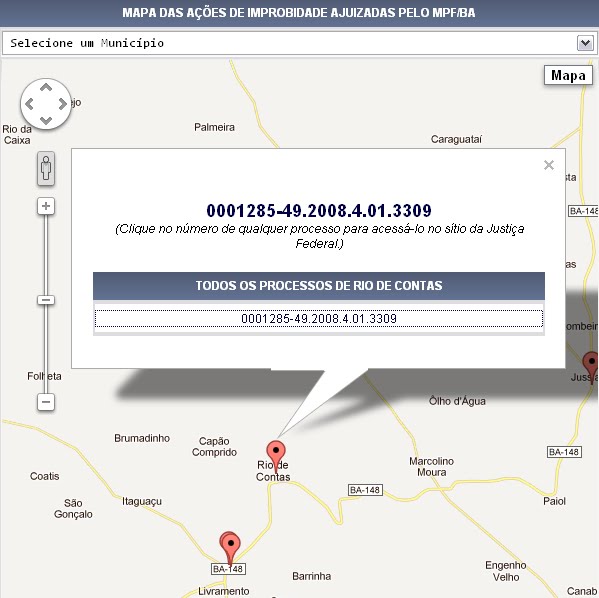Pan the map right with arrow
This screenshot has width=599, height=598.
[63, 104]
